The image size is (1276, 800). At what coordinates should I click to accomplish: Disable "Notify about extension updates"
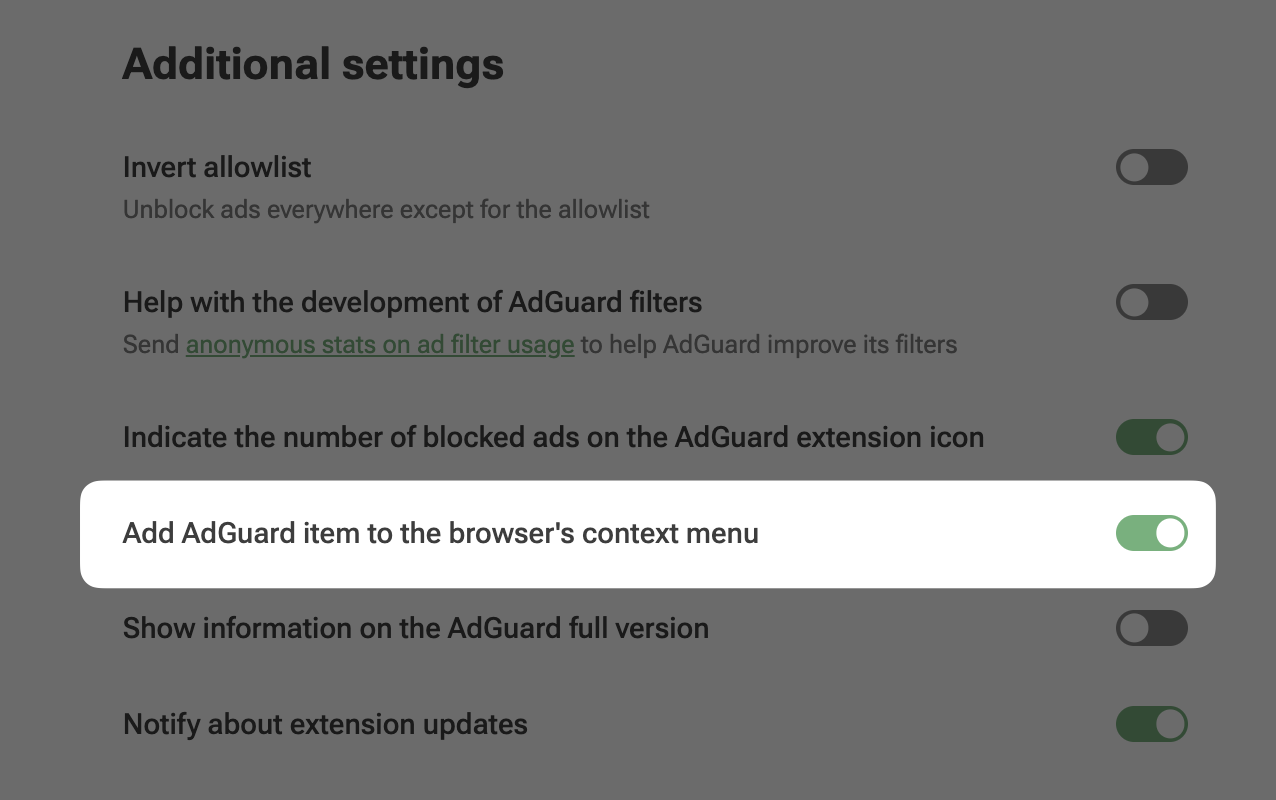click(1151, 724)
